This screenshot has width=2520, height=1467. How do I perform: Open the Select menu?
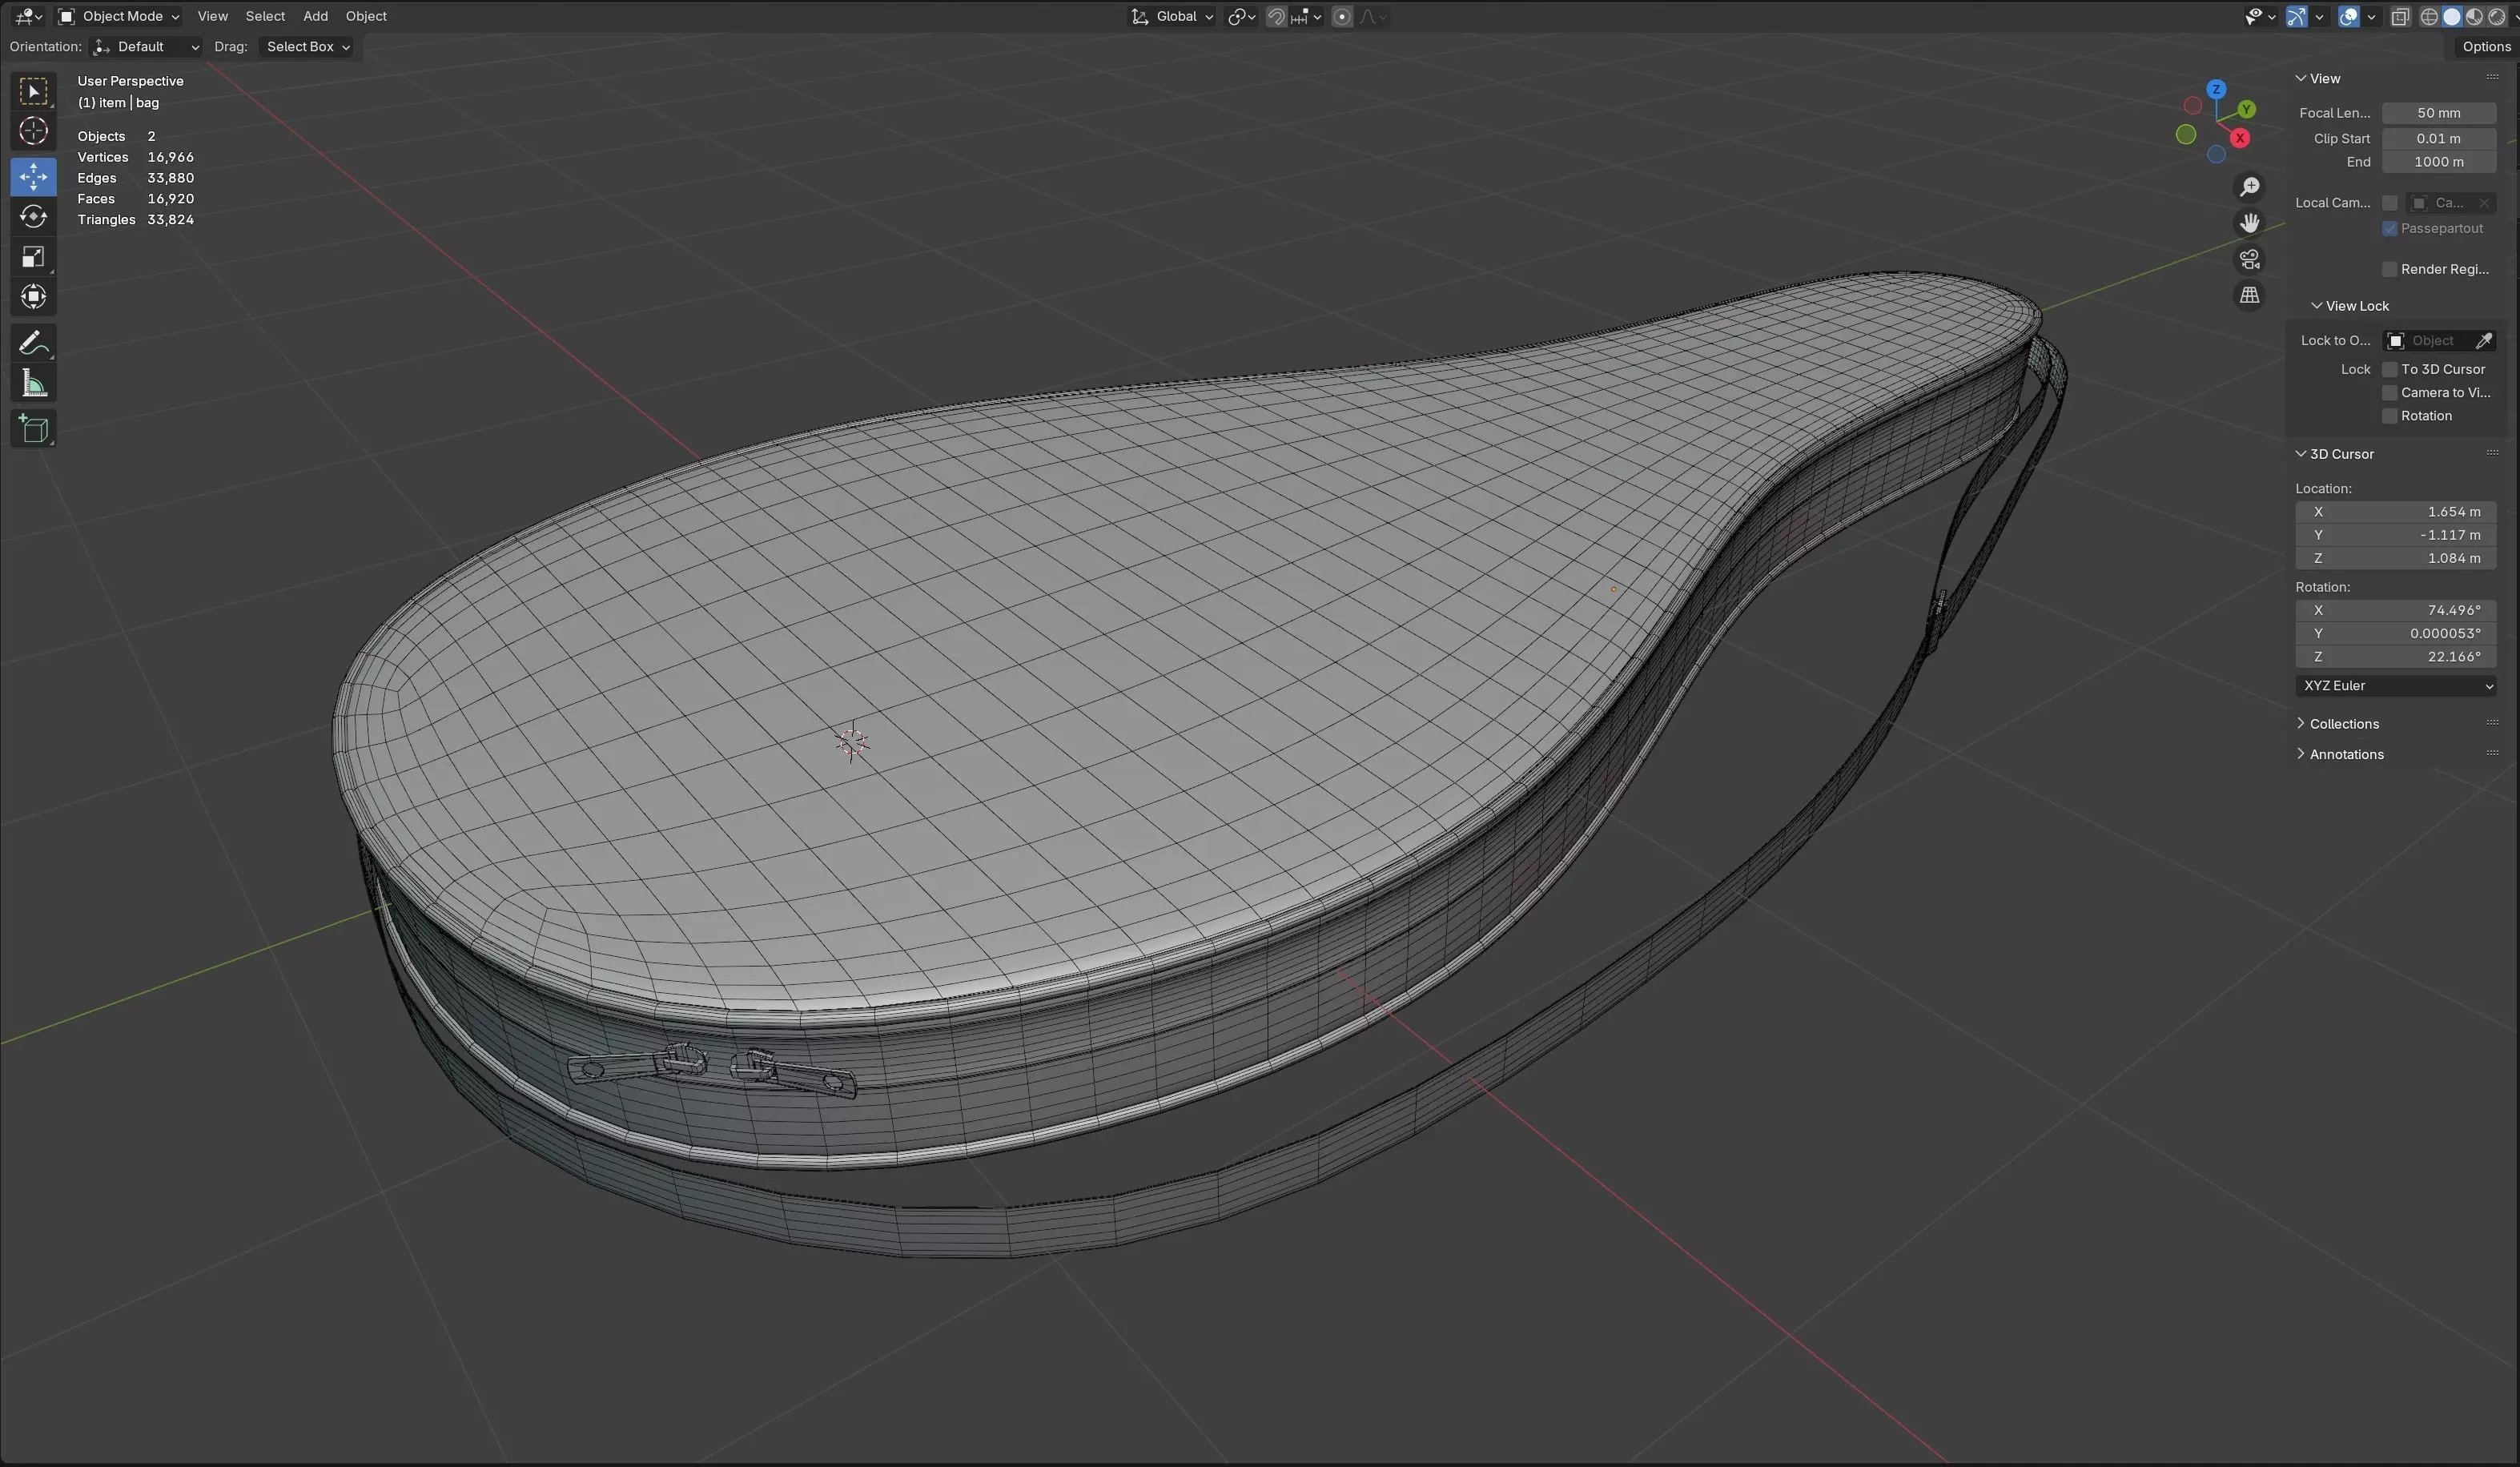pos(265,16)
